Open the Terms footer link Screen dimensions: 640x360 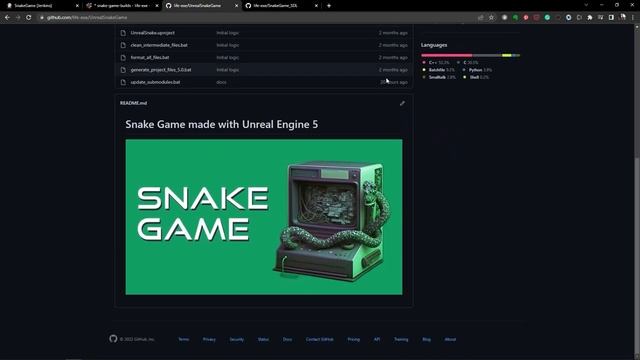[x=183, y=339]
